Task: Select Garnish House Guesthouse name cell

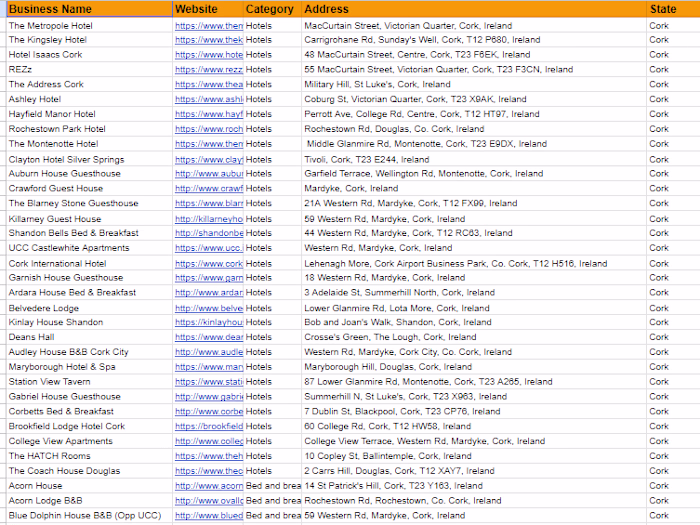Action: (x=89, y=278)
